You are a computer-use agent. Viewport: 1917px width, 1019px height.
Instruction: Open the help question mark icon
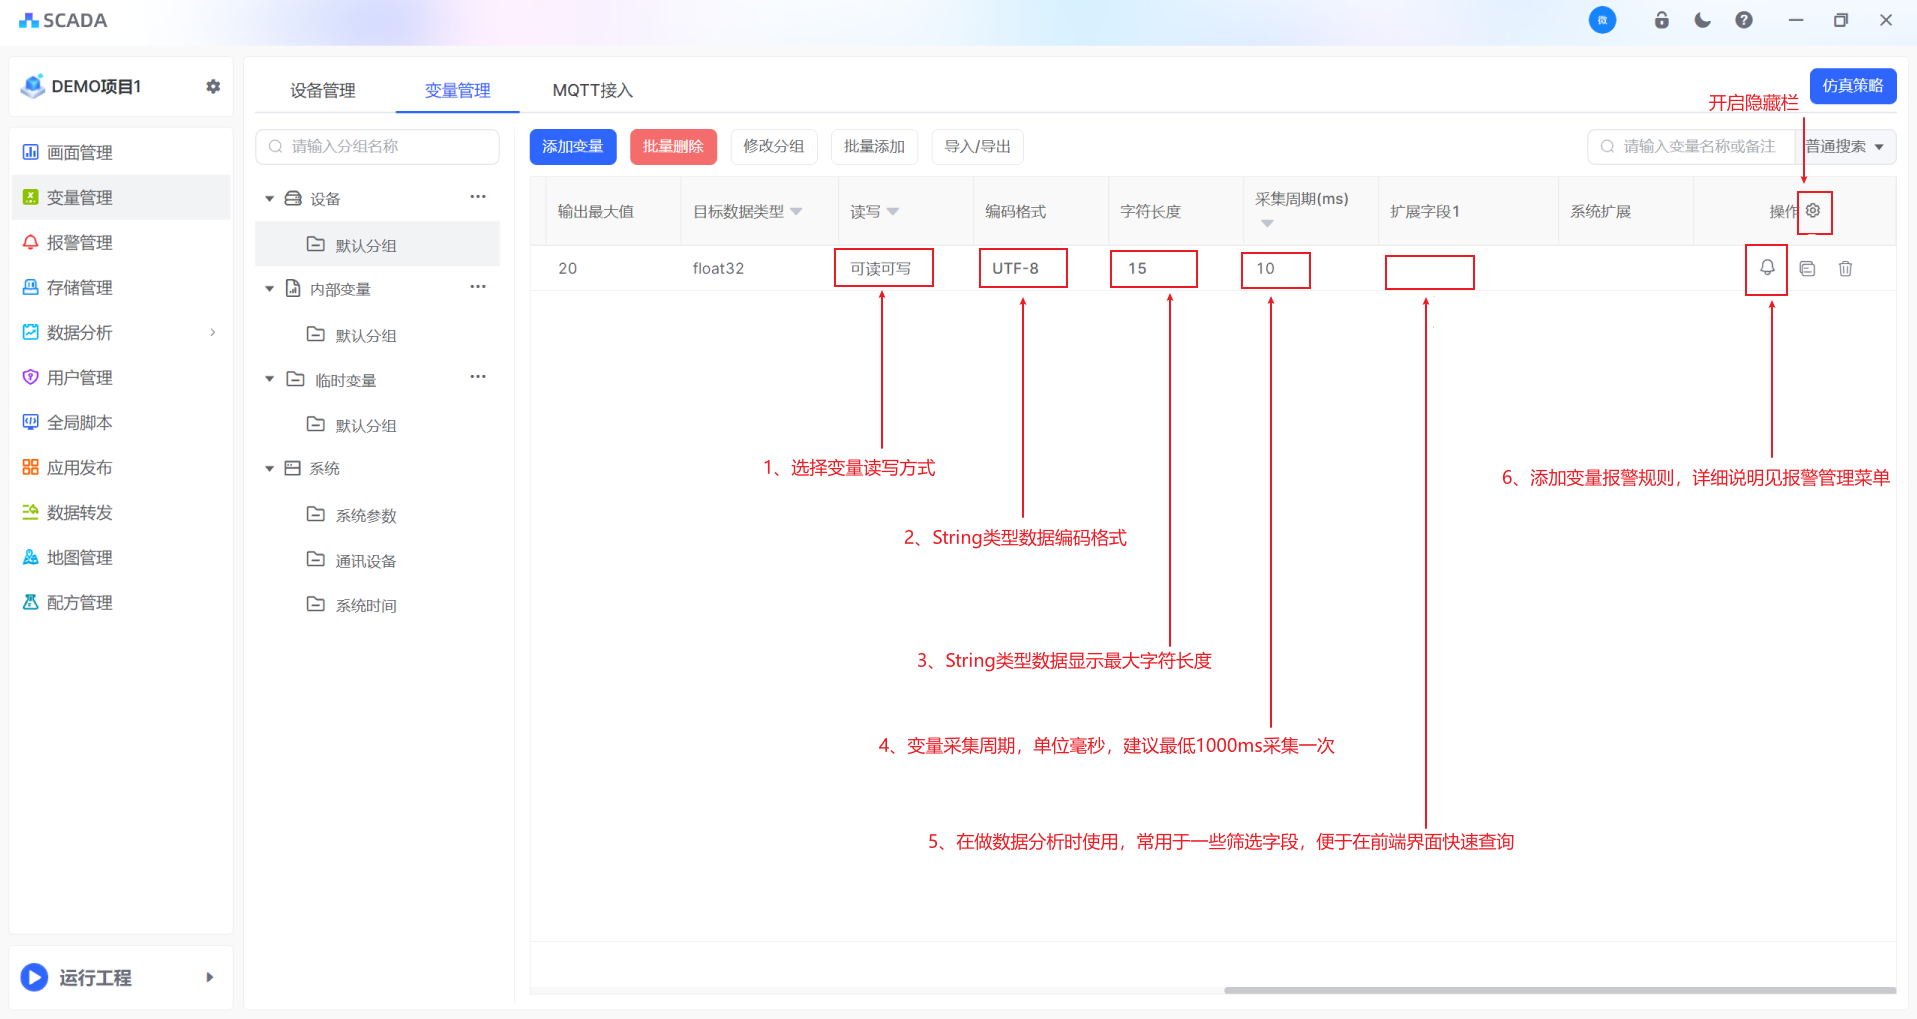1743,20
